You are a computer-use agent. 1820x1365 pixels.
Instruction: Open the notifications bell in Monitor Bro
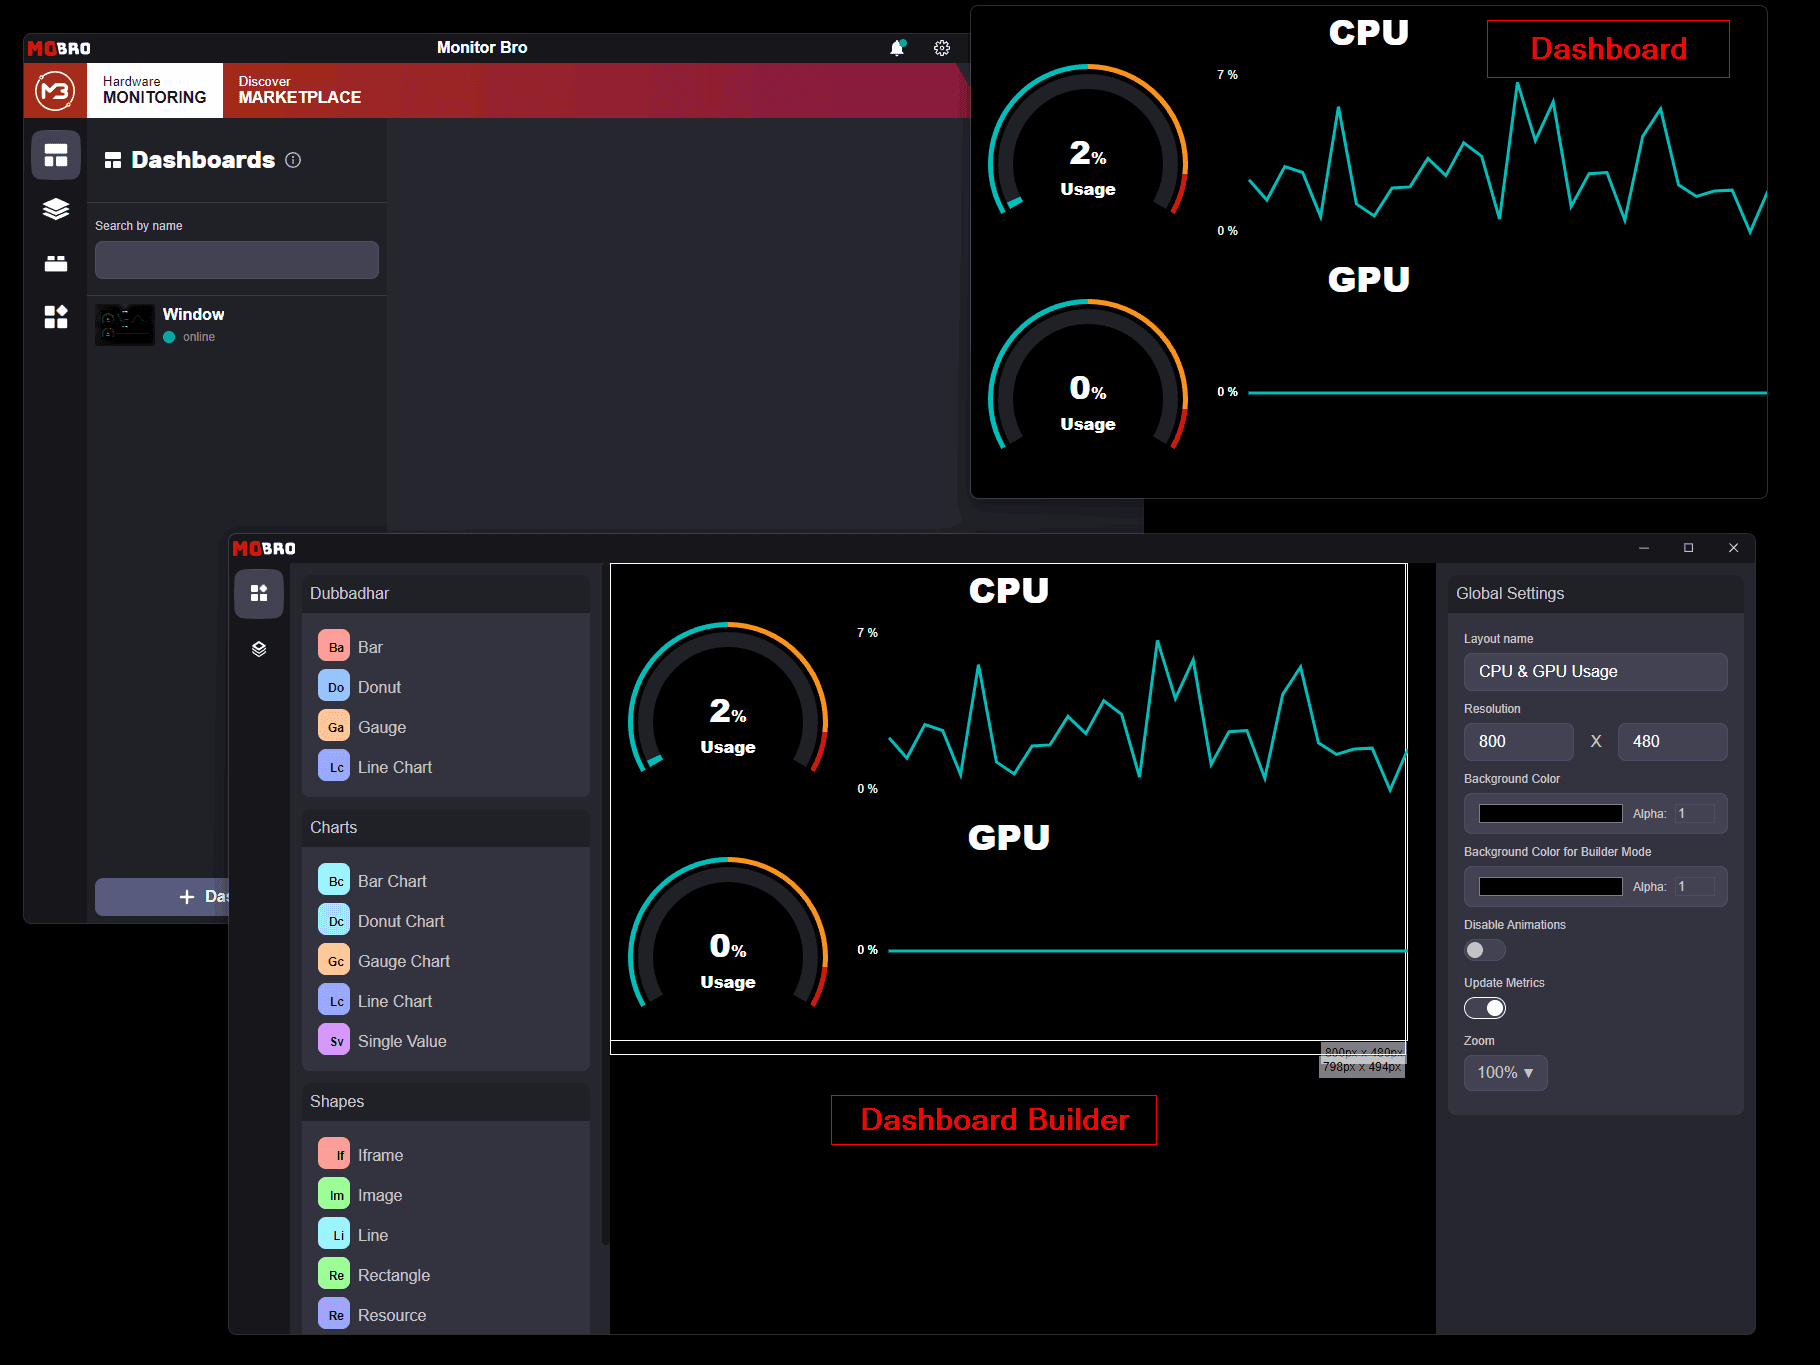[897, 48]
